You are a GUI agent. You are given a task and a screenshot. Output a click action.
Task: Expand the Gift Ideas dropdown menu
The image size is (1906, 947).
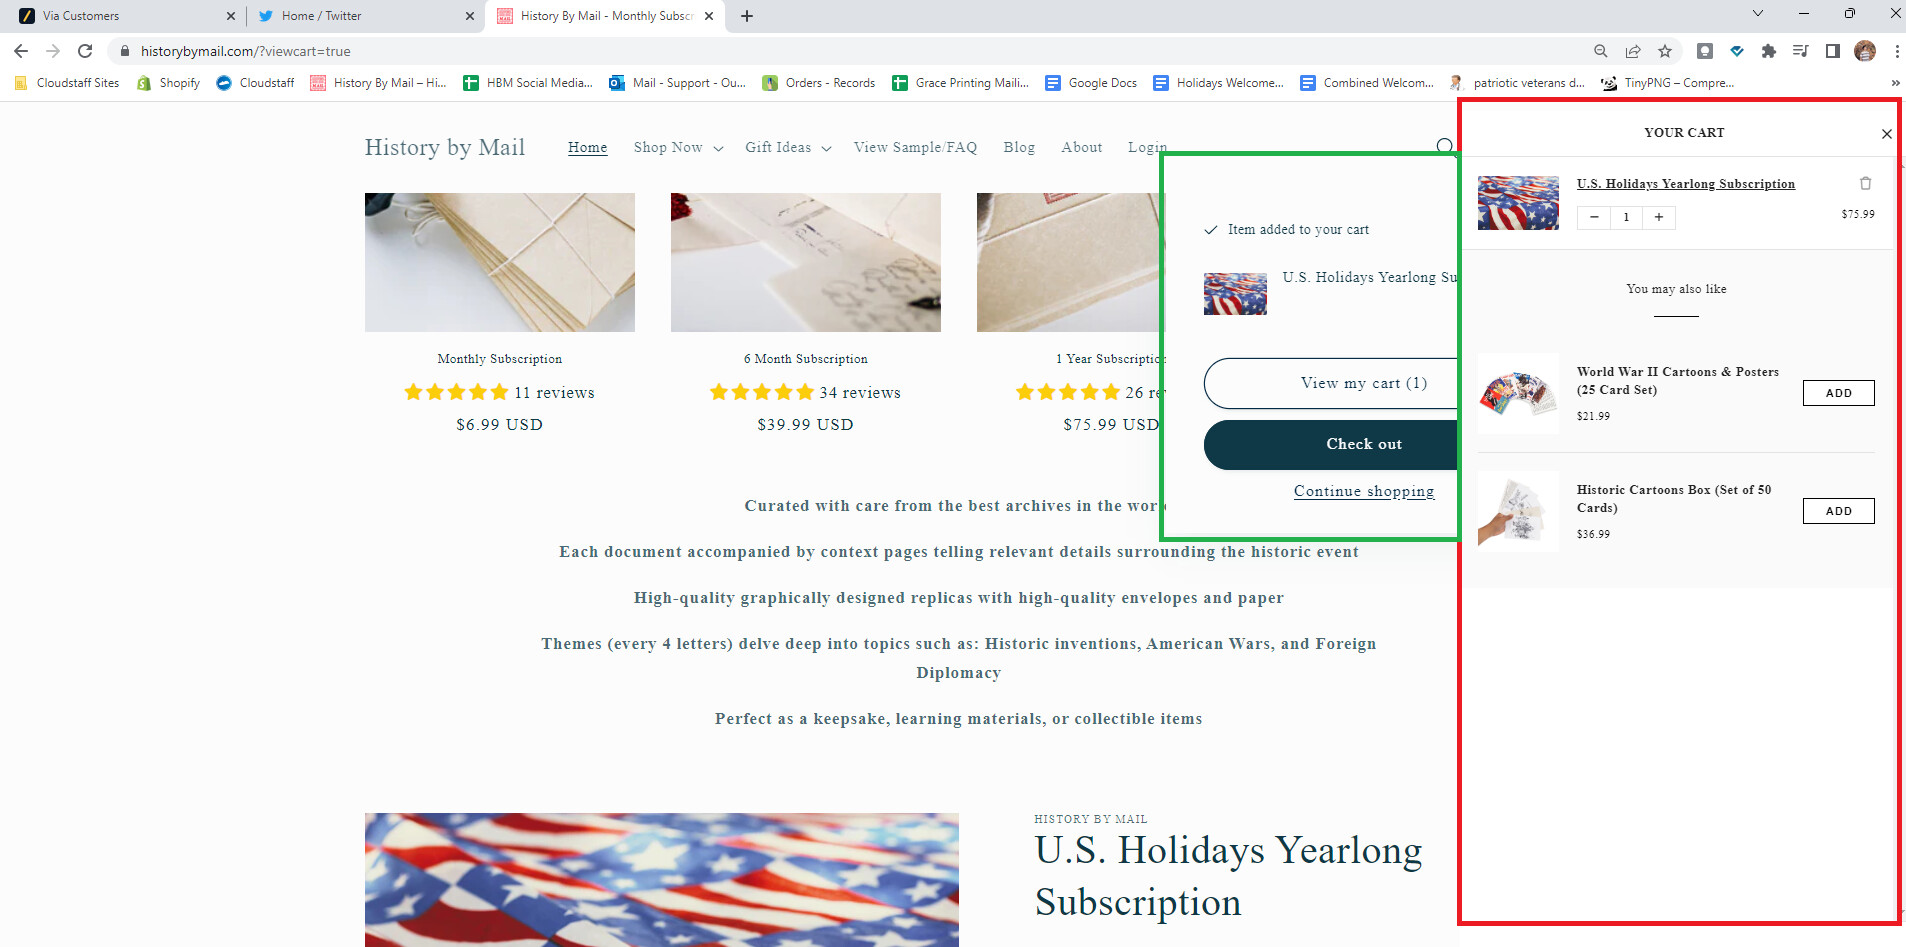pos(788,147)
